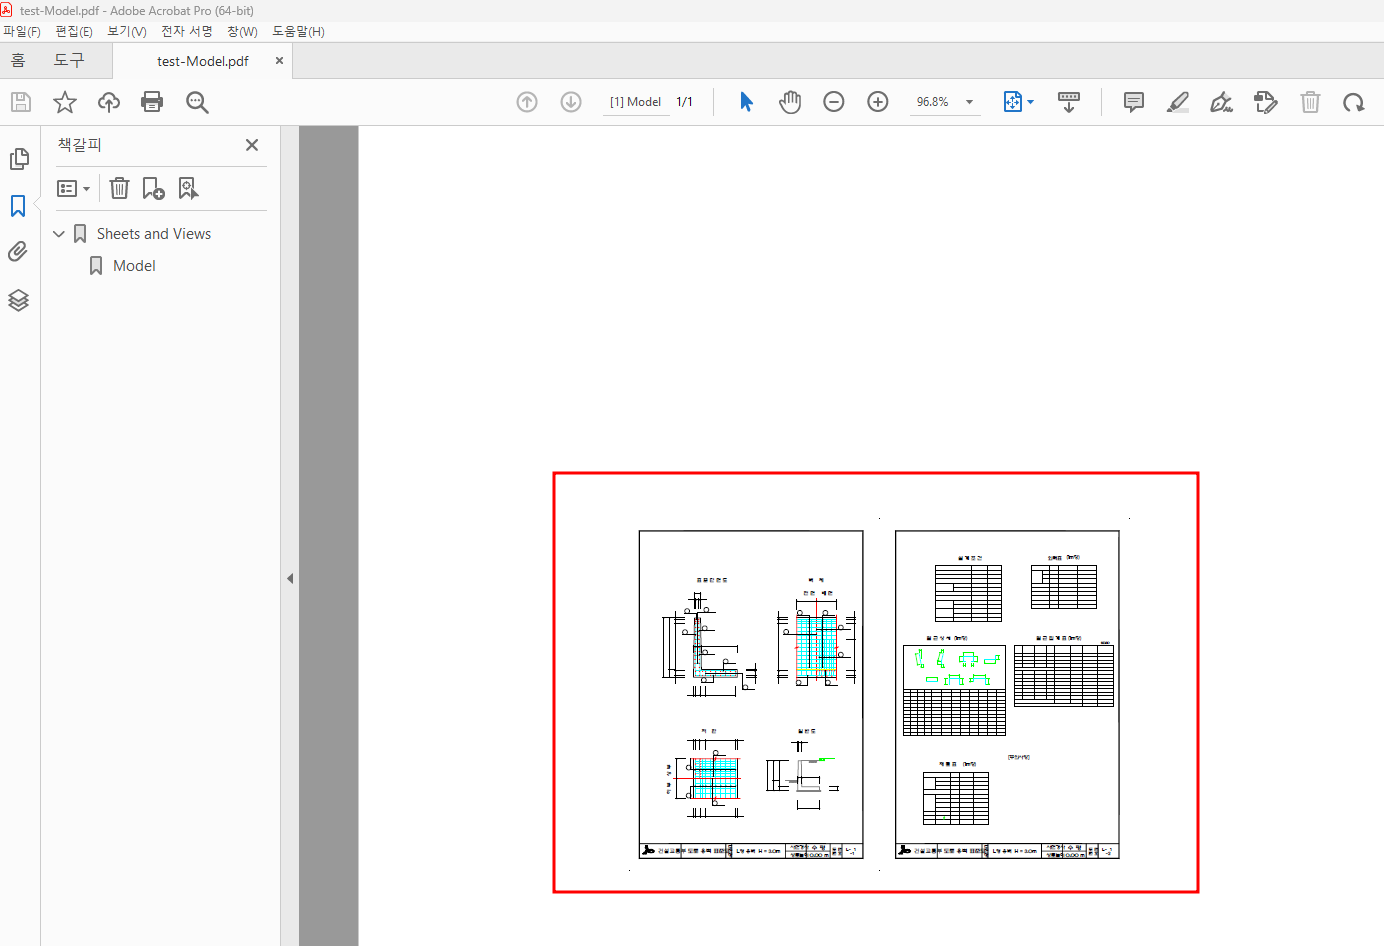The image size is (1384, 946).
Task: Click the Page Thumbnails panel icon
Action: (19, 158)
